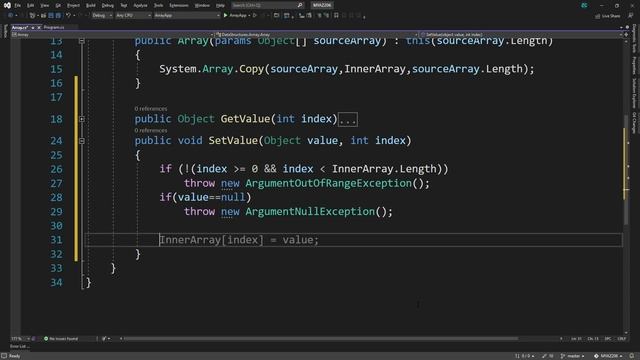Collapse the Array constructor at line 13
Screen dimensions: 640x360
(x=82, y=41)
